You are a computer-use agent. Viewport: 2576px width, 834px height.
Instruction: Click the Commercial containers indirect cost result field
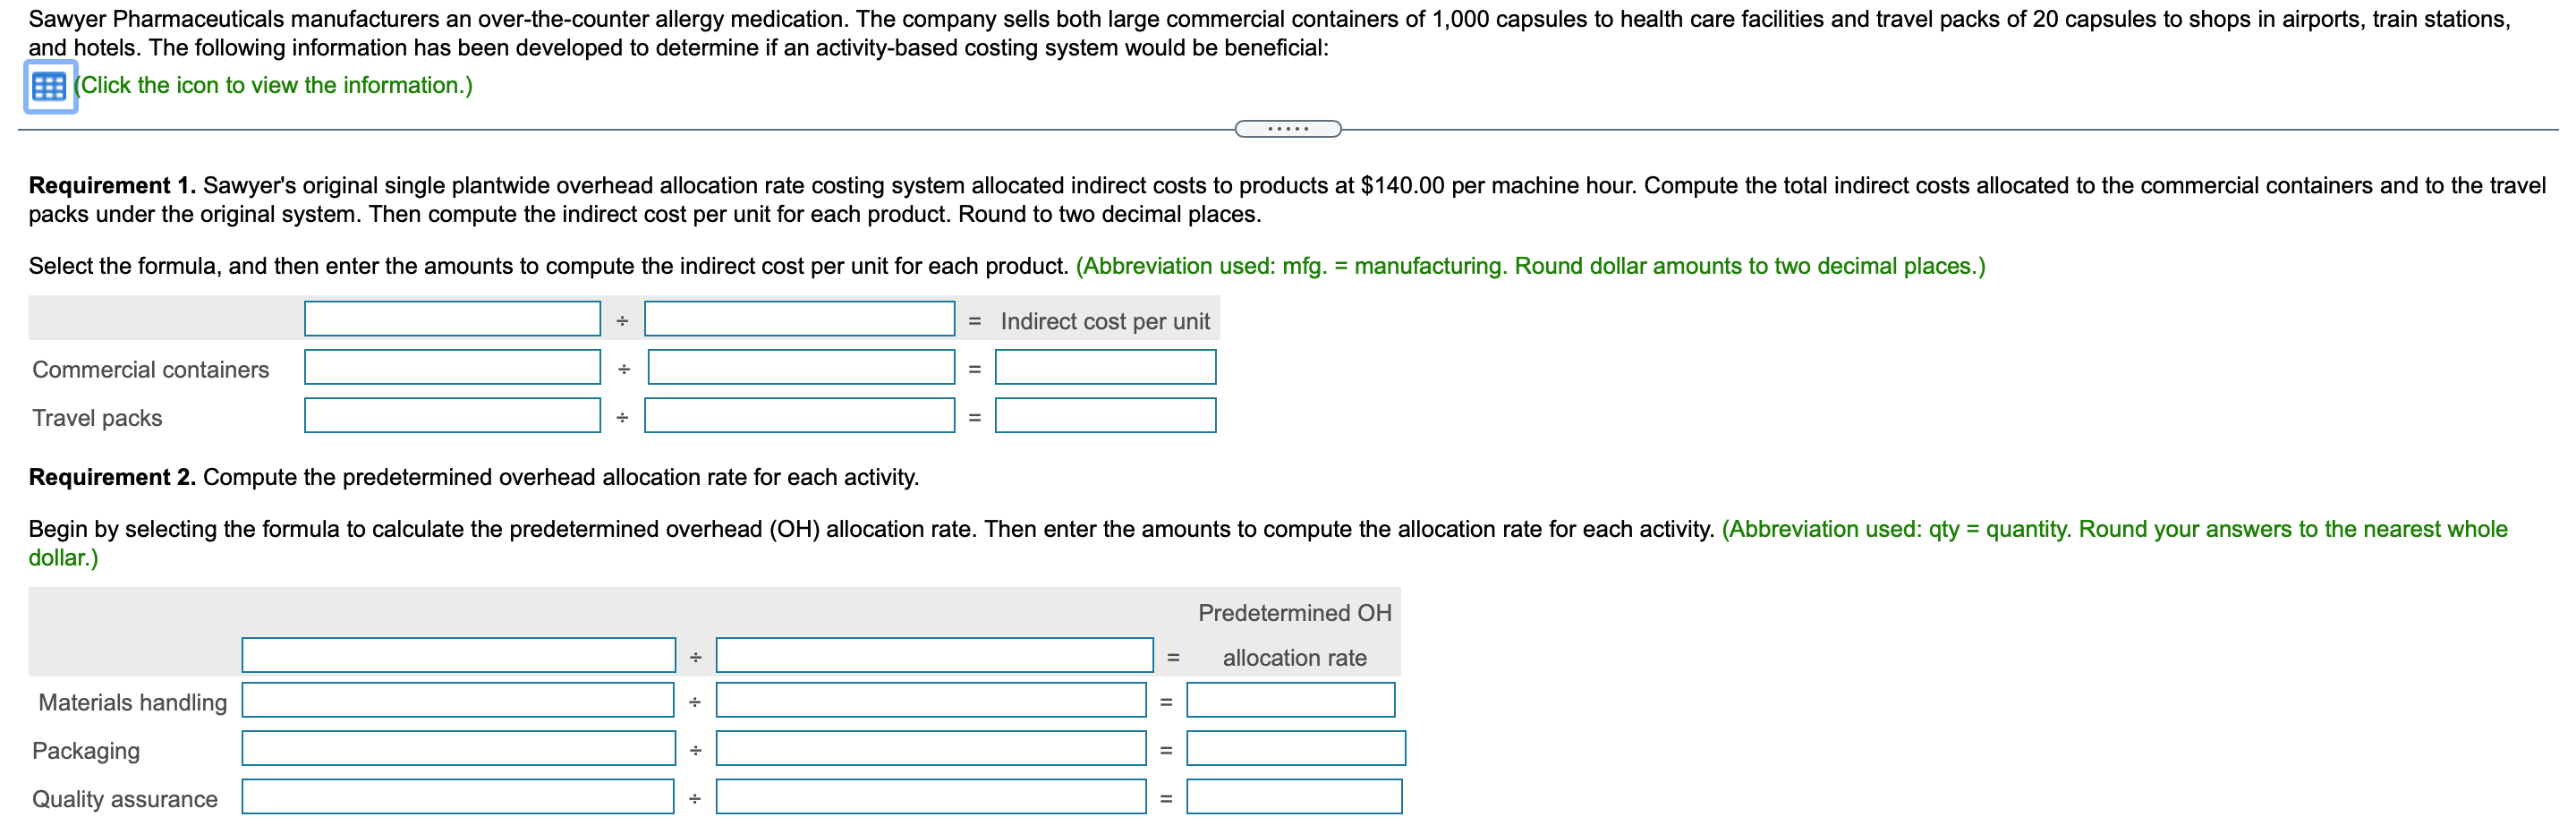(1104, 367)
